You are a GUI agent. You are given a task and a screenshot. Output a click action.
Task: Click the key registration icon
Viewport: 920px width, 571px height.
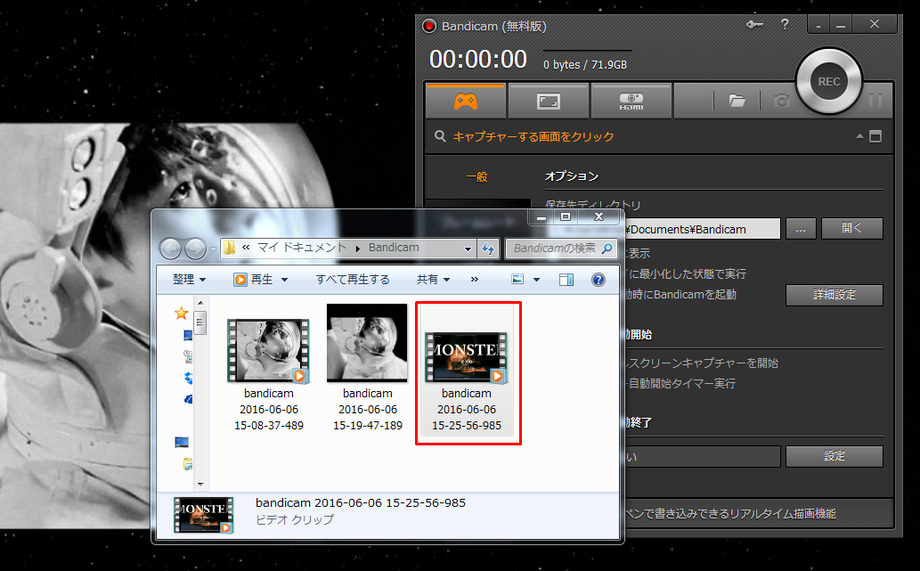[754, 25]
